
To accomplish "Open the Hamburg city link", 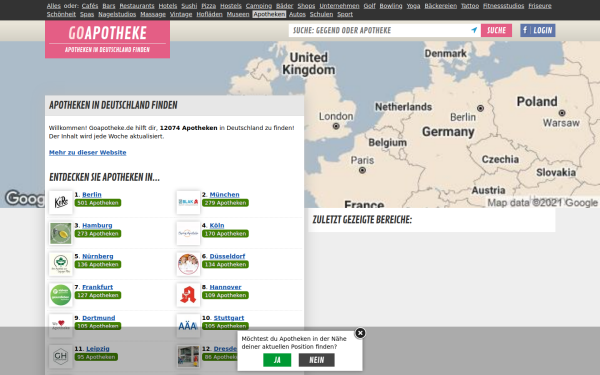I will pos(97,225).
